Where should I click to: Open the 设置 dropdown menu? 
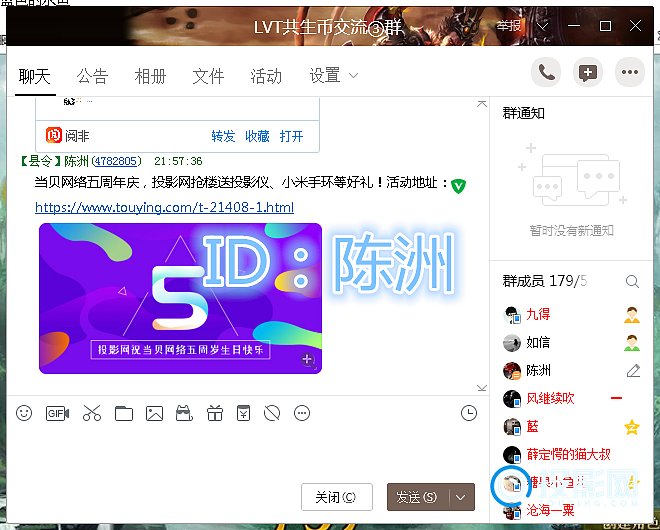333,76
